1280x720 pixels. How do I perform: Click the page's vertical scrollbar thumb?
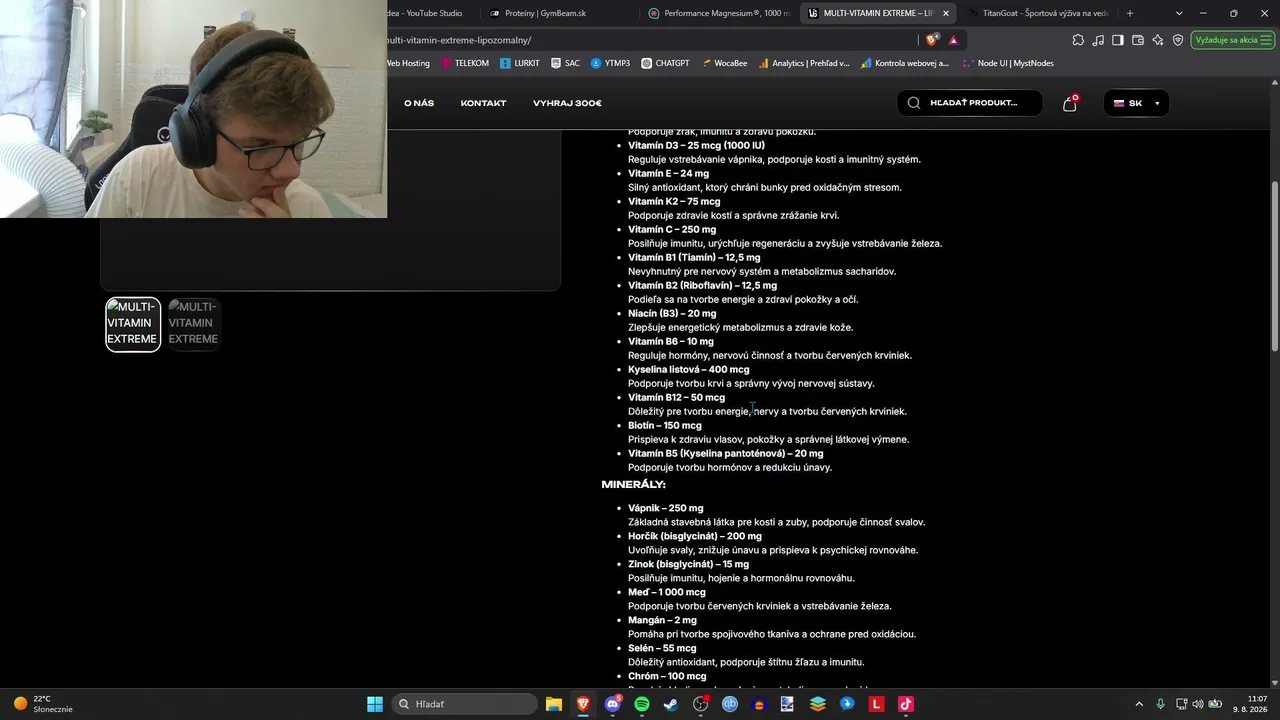1274,265
